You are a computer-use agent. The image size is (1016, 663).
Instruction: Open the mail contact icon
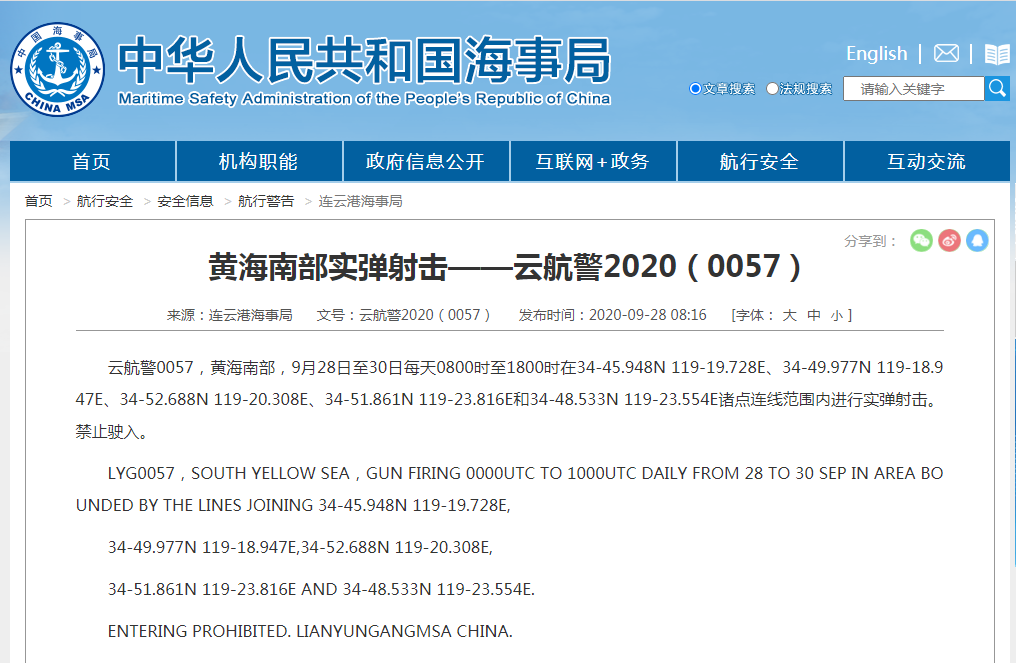point(945,53)
